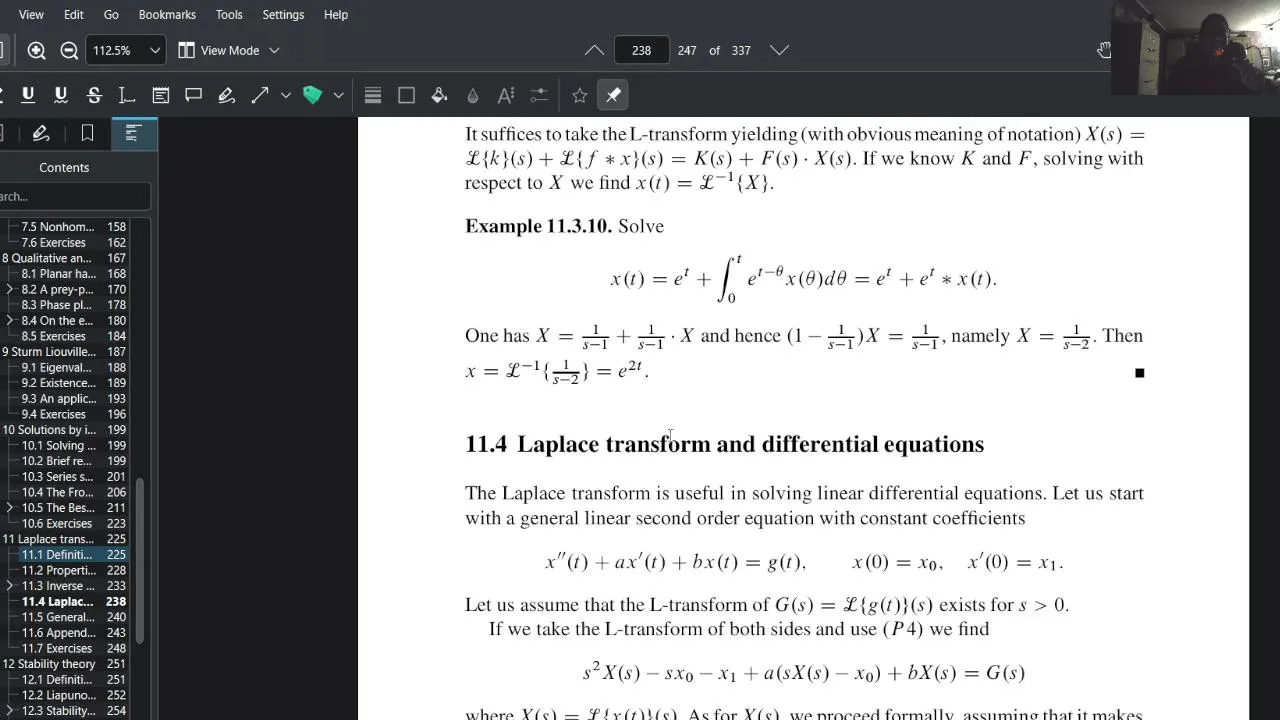
Task: Select the typewriter text annotation tool
Action: point(127,95)
